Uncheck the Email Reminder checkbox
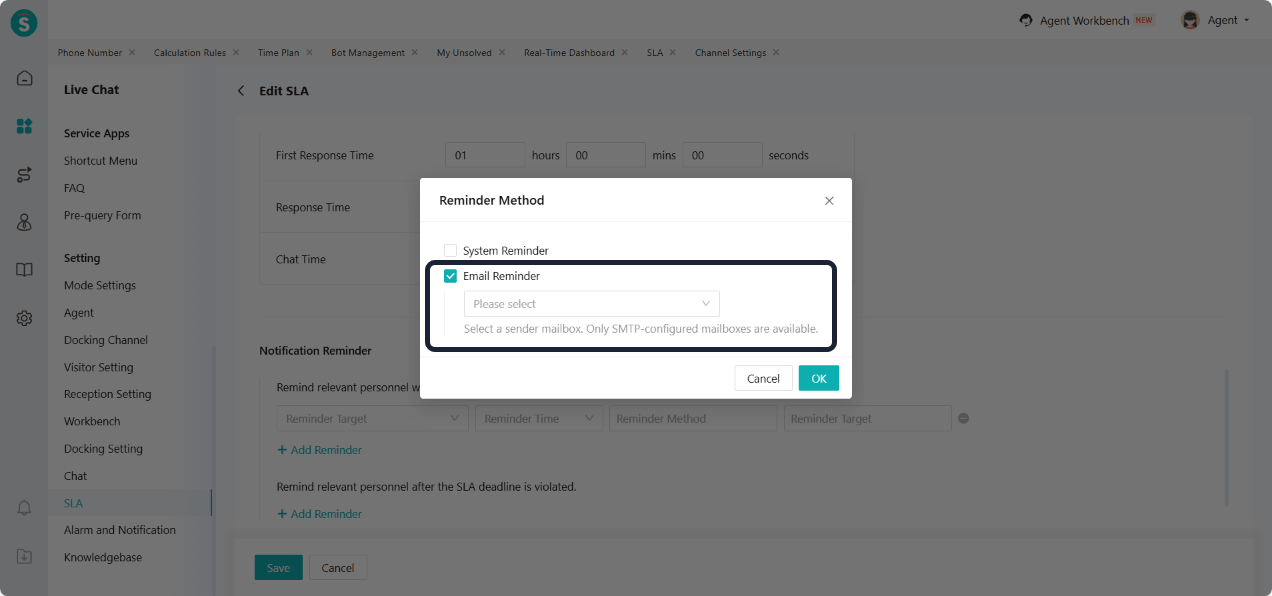The width and height of the screenshot is (1272, 596). [450, 276]
